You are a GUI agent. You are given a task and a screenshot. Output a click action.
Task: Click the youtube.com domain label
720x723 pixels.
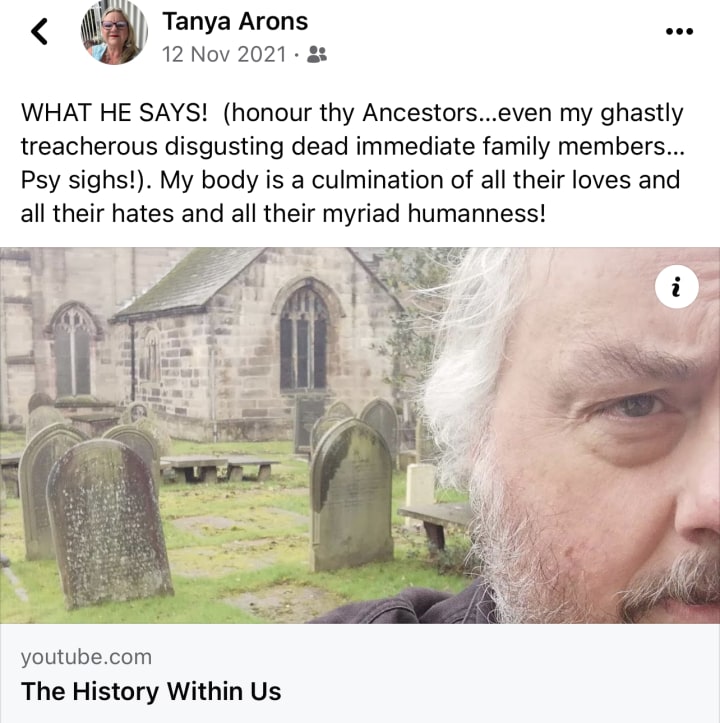(x=86, y=657)
